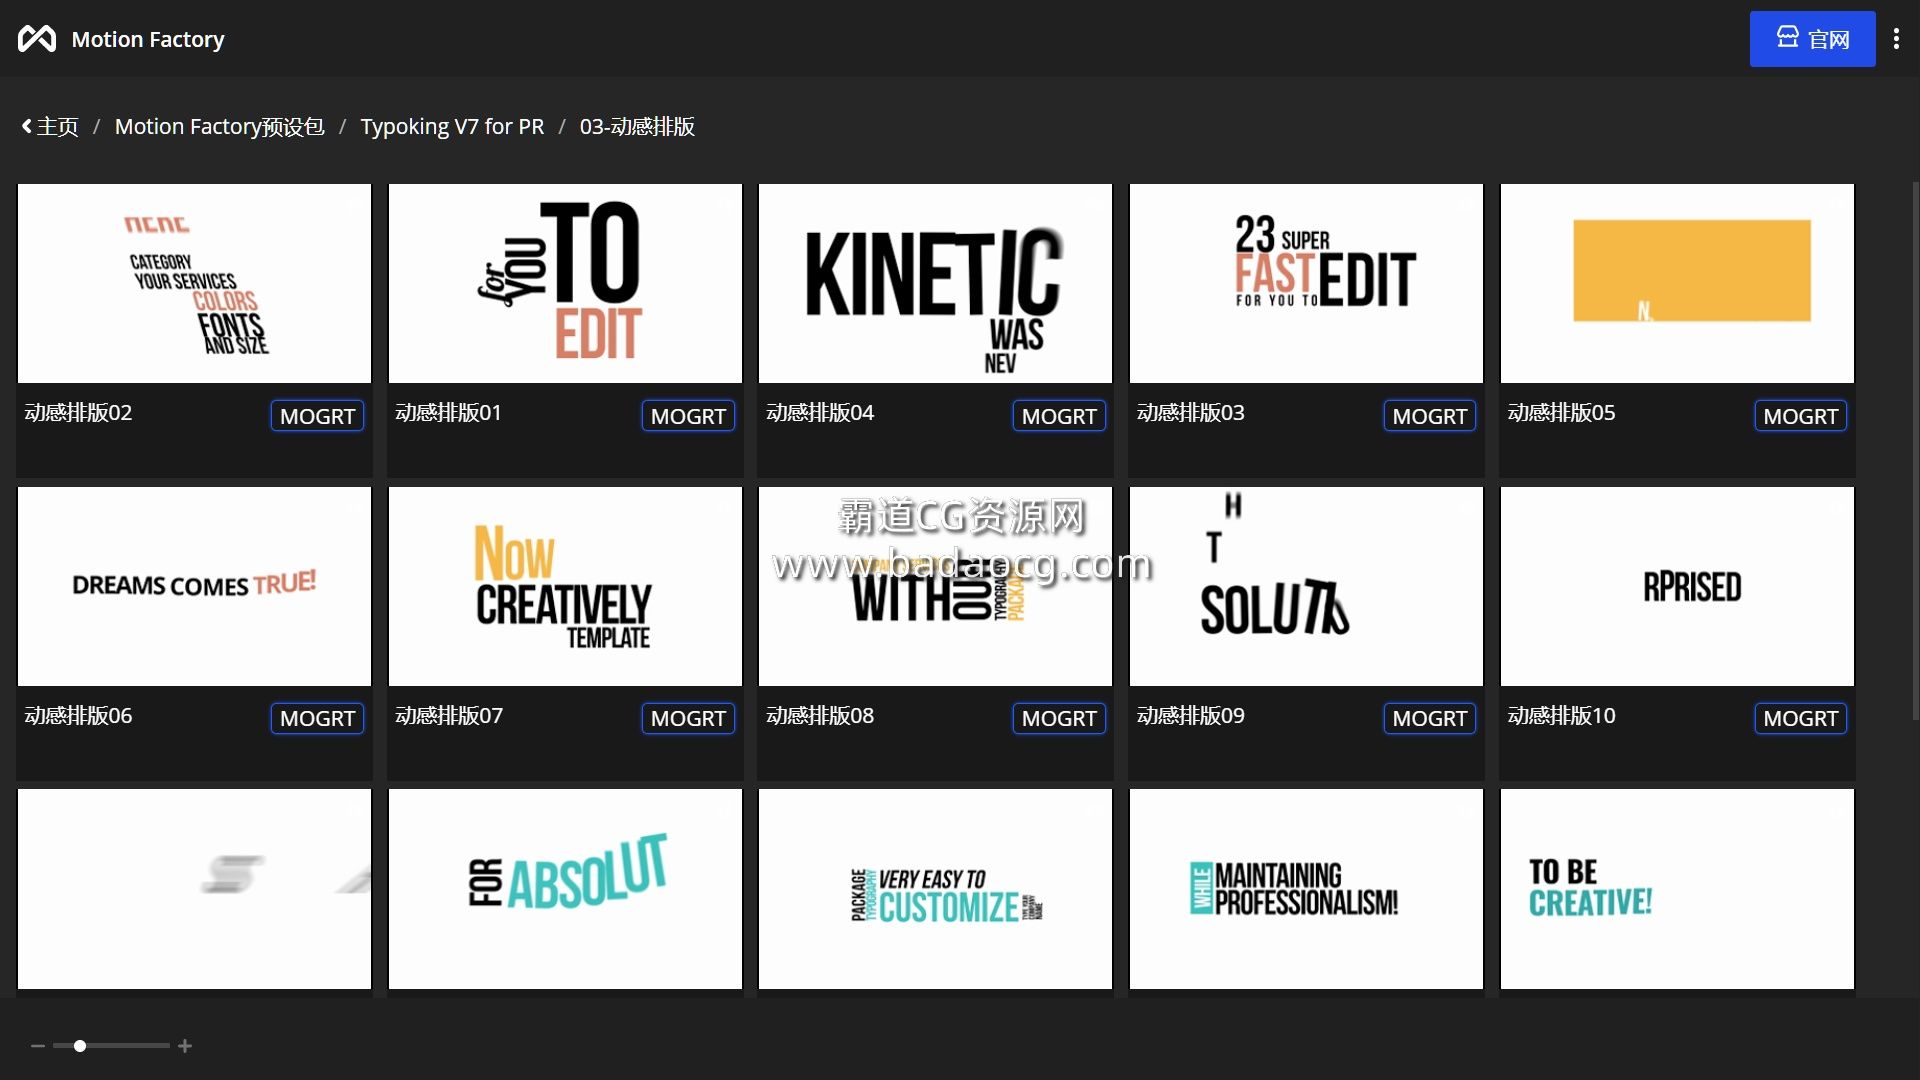
Task: Select the 动感排版09 title text
Action: pos(1191,715)
